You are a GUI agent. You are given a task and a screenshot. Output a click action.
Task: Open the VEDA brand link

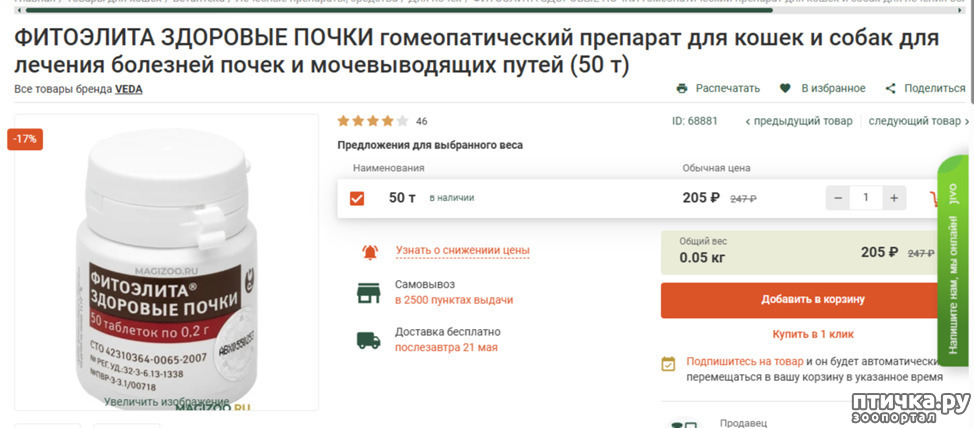tap(129, 89)
